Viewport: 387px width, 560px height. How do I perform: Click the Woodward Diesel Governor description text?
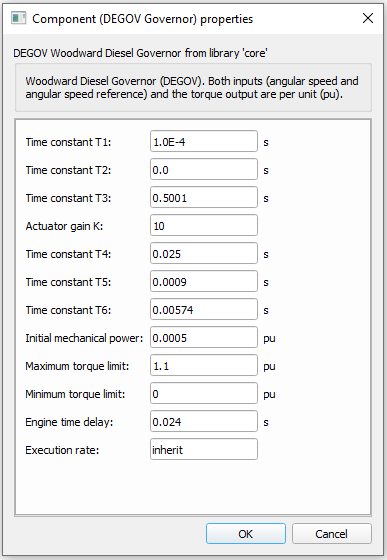(192, 88)
